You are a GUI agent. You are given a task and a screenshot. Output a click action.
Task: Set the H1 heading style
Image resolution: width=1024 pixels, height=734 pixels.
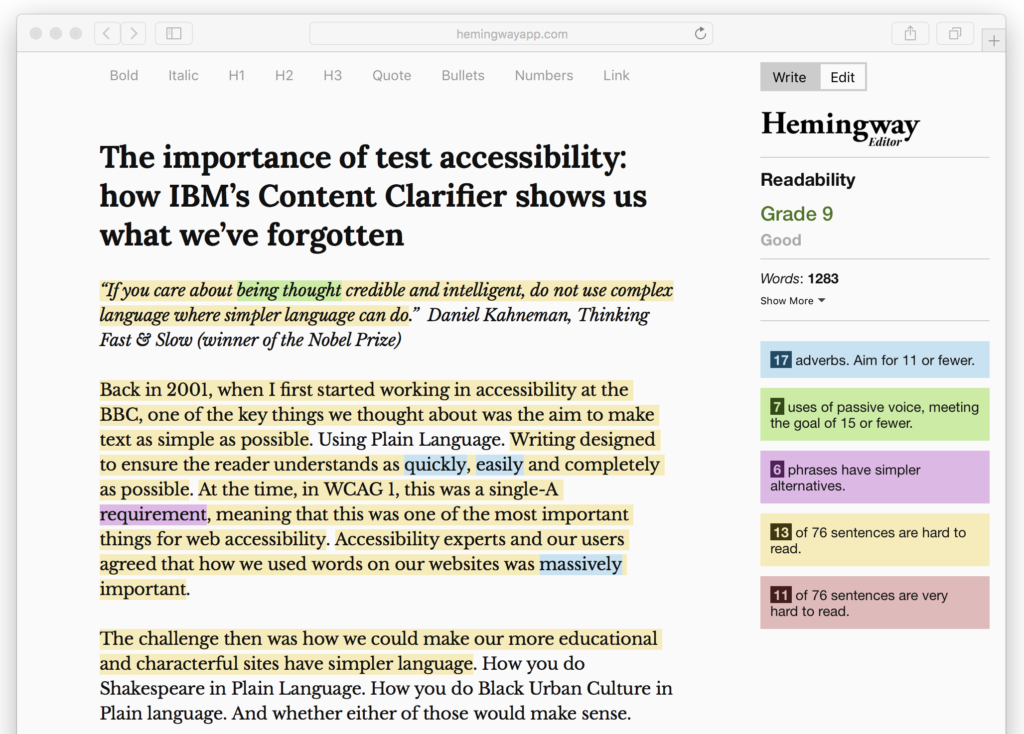(x=236, y=76)
